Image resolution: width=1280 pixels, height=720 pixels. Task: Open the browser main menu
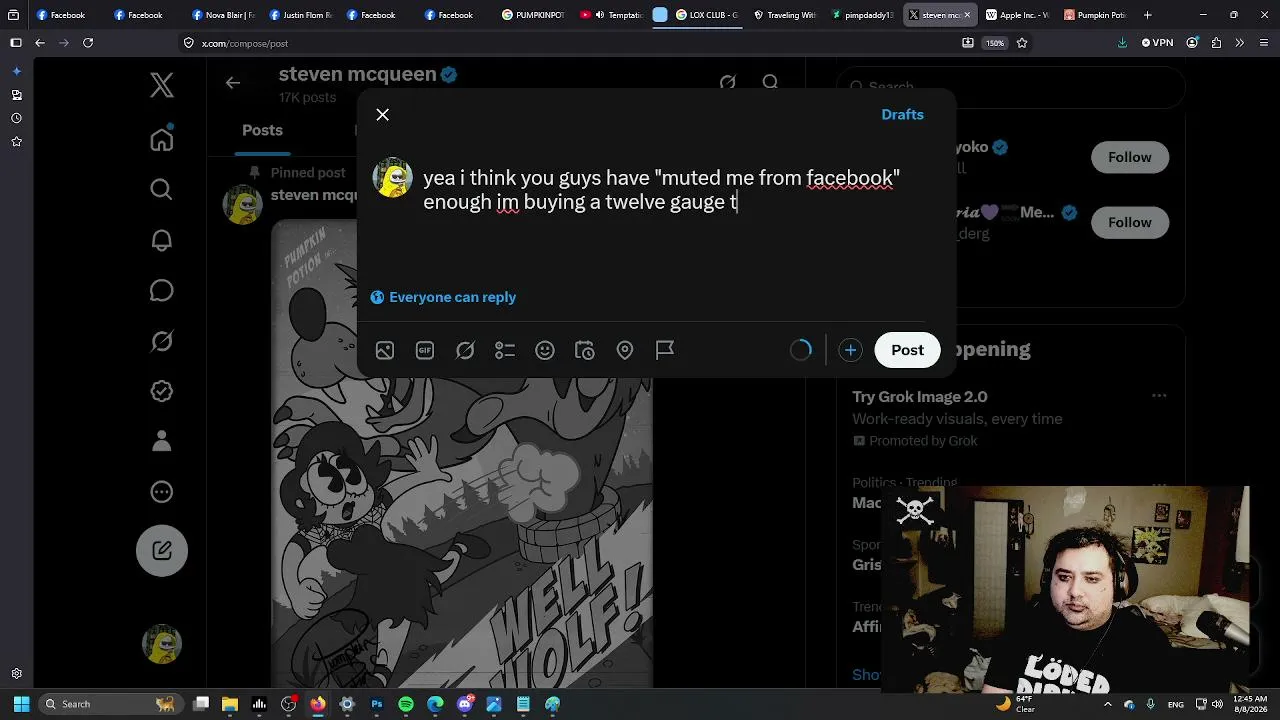coord(1264,43)
